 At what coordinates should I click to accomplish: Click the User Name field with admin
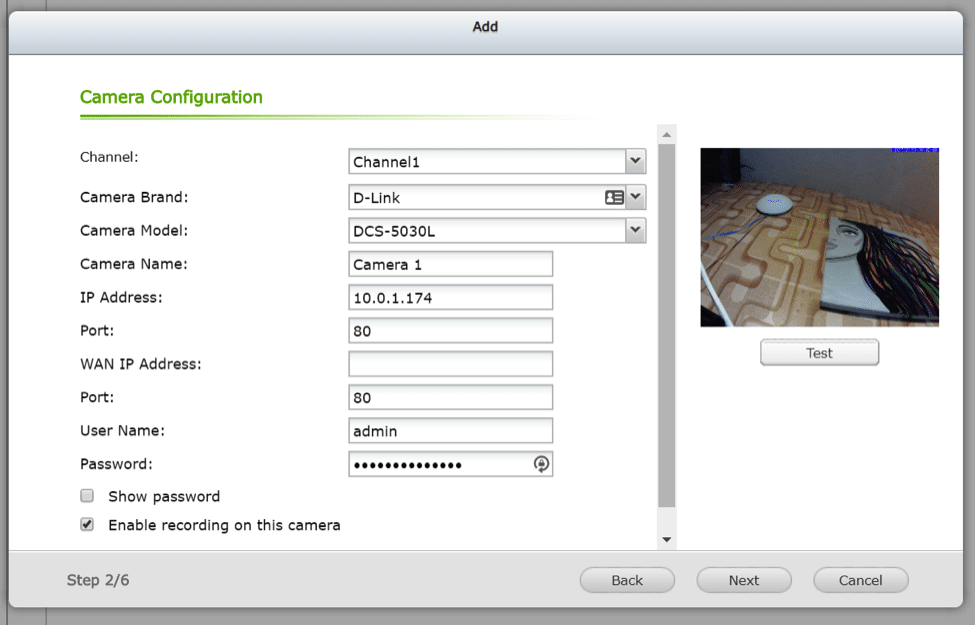[x=450, y=431]
